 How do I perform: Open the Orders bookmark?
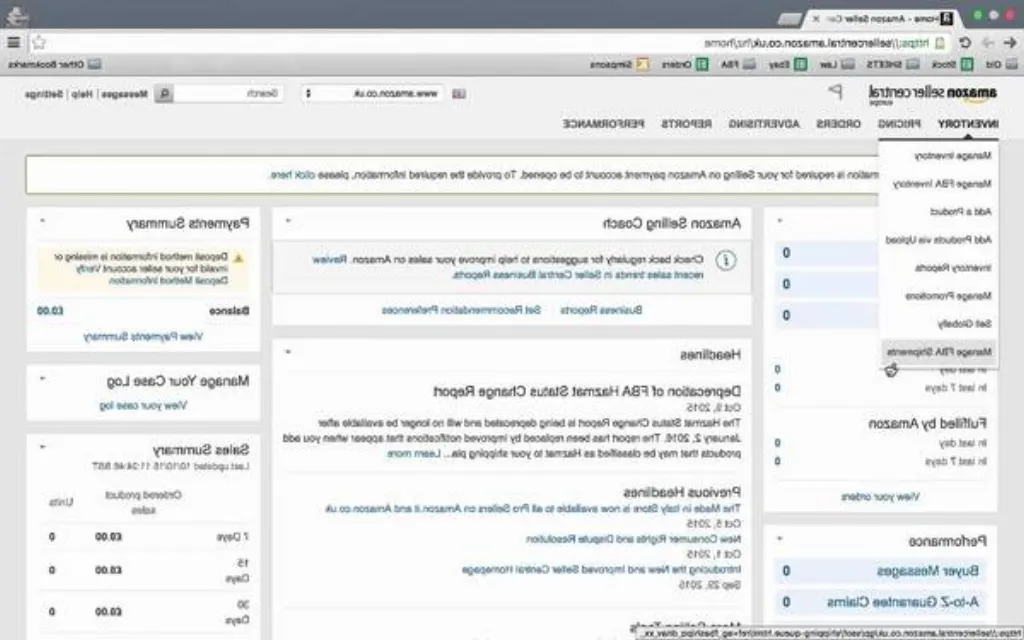coord(685,64)
